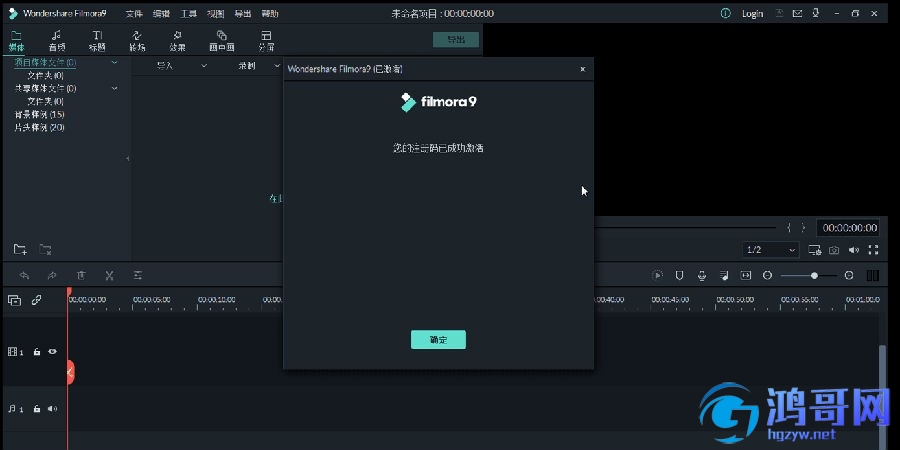Click the video track 1 filmstrip icon

[15, 352]
